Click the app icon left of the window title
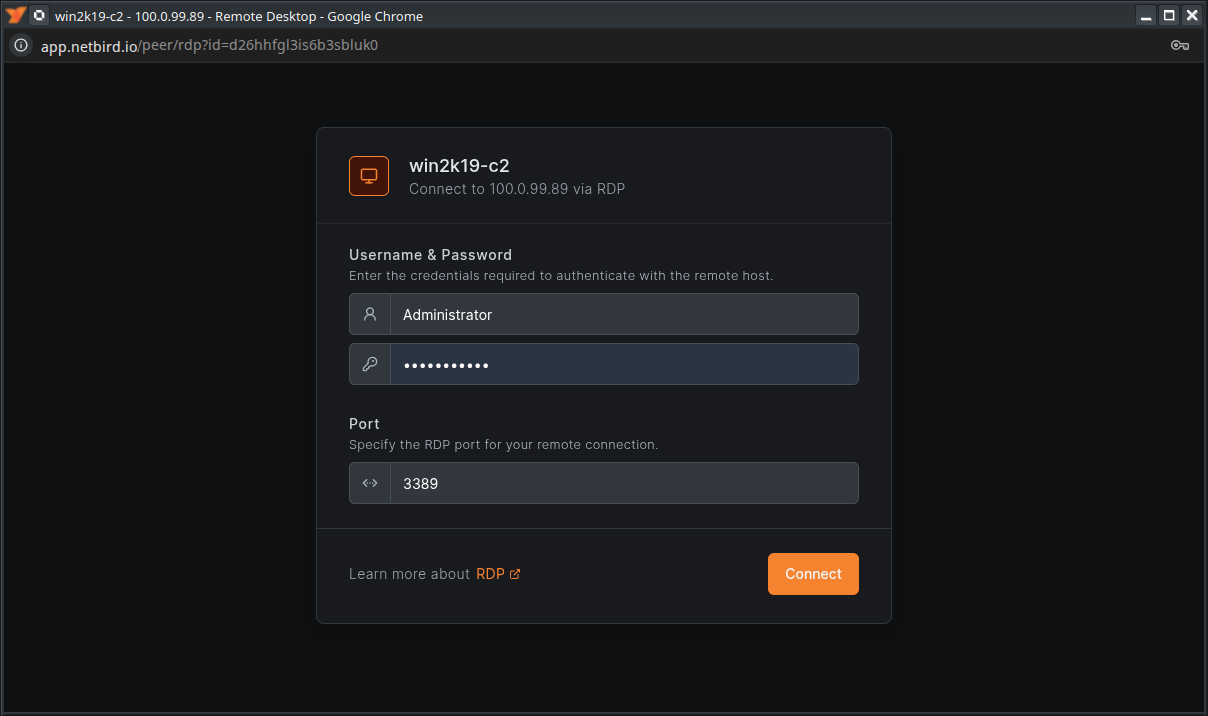The height and width of the screenshot is (716, 1208). (39, 15)
